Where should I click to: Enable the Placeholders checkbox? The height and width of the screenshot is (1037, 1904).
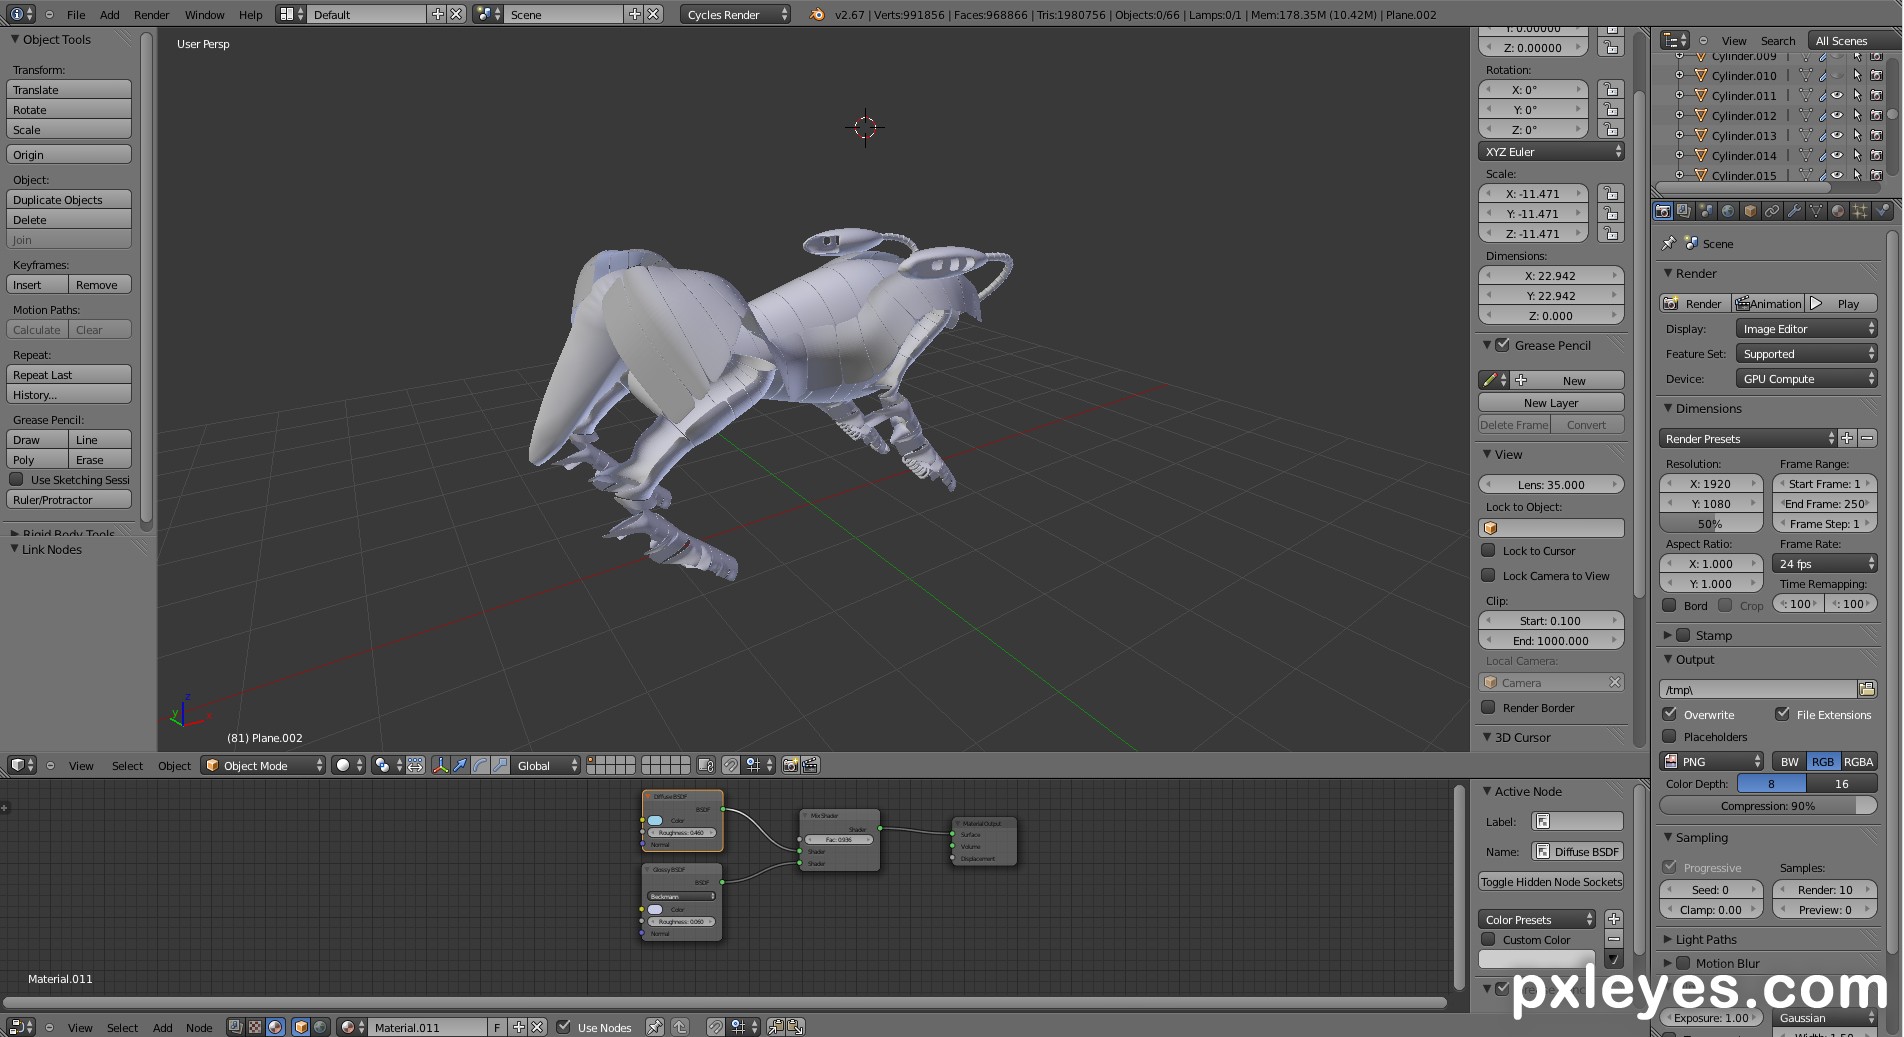tap(1669, 736)
